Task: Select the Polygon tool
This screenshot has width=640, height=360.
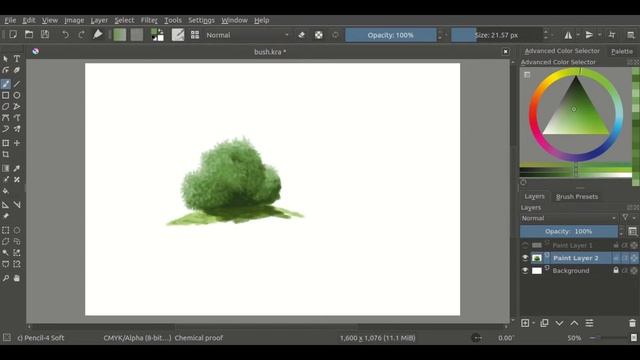Action: [6, 107]
